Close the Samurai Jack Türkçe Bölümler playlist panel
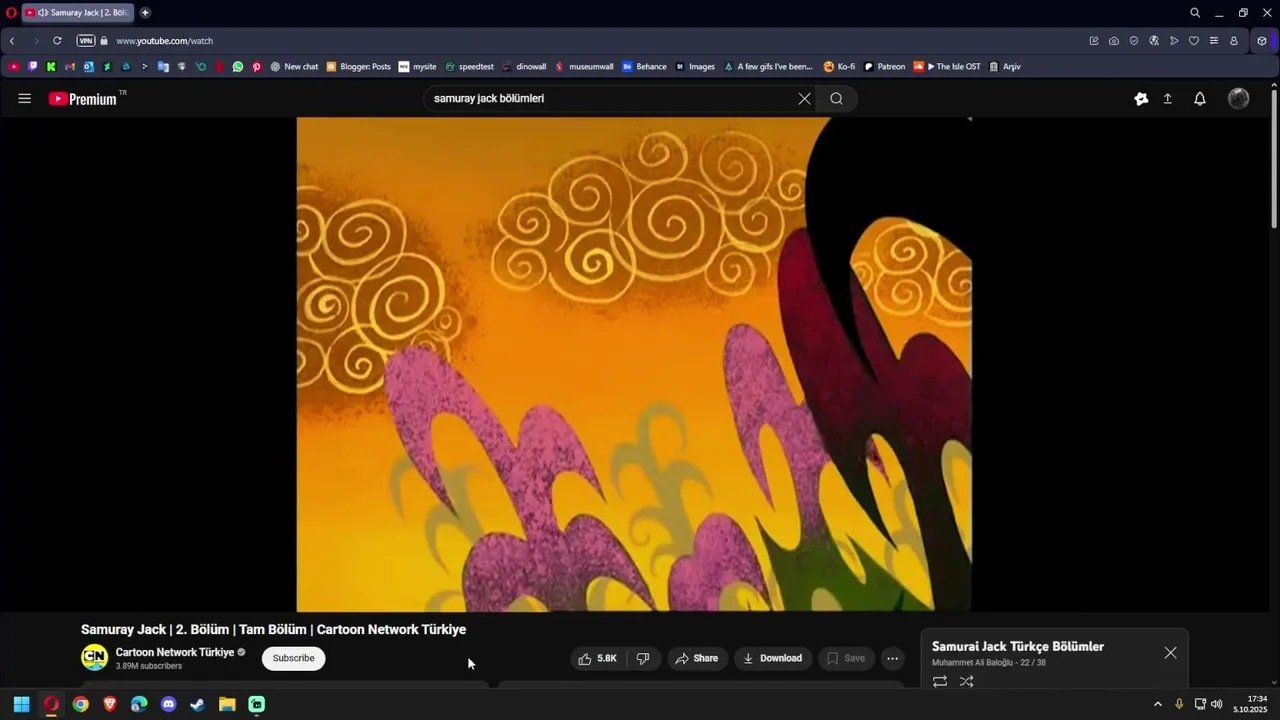Viewport: 1280px width, 720px height. [x=1170, y=653]
